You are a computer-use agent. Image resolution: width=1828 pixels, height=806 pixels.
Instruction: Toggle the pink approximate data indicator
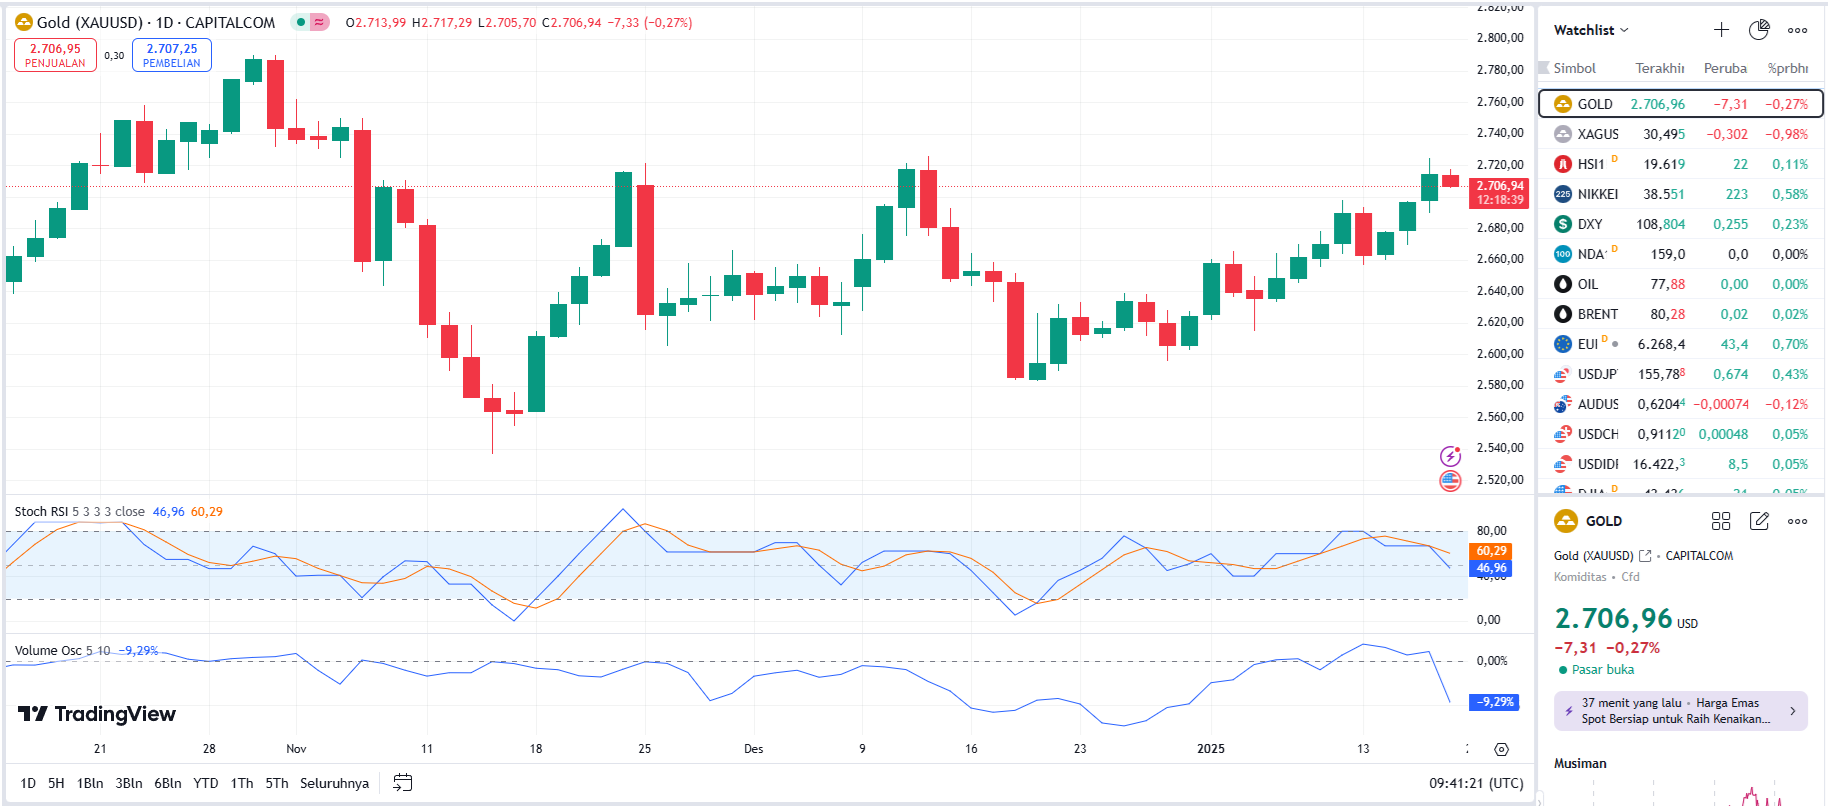coord(319,22)
